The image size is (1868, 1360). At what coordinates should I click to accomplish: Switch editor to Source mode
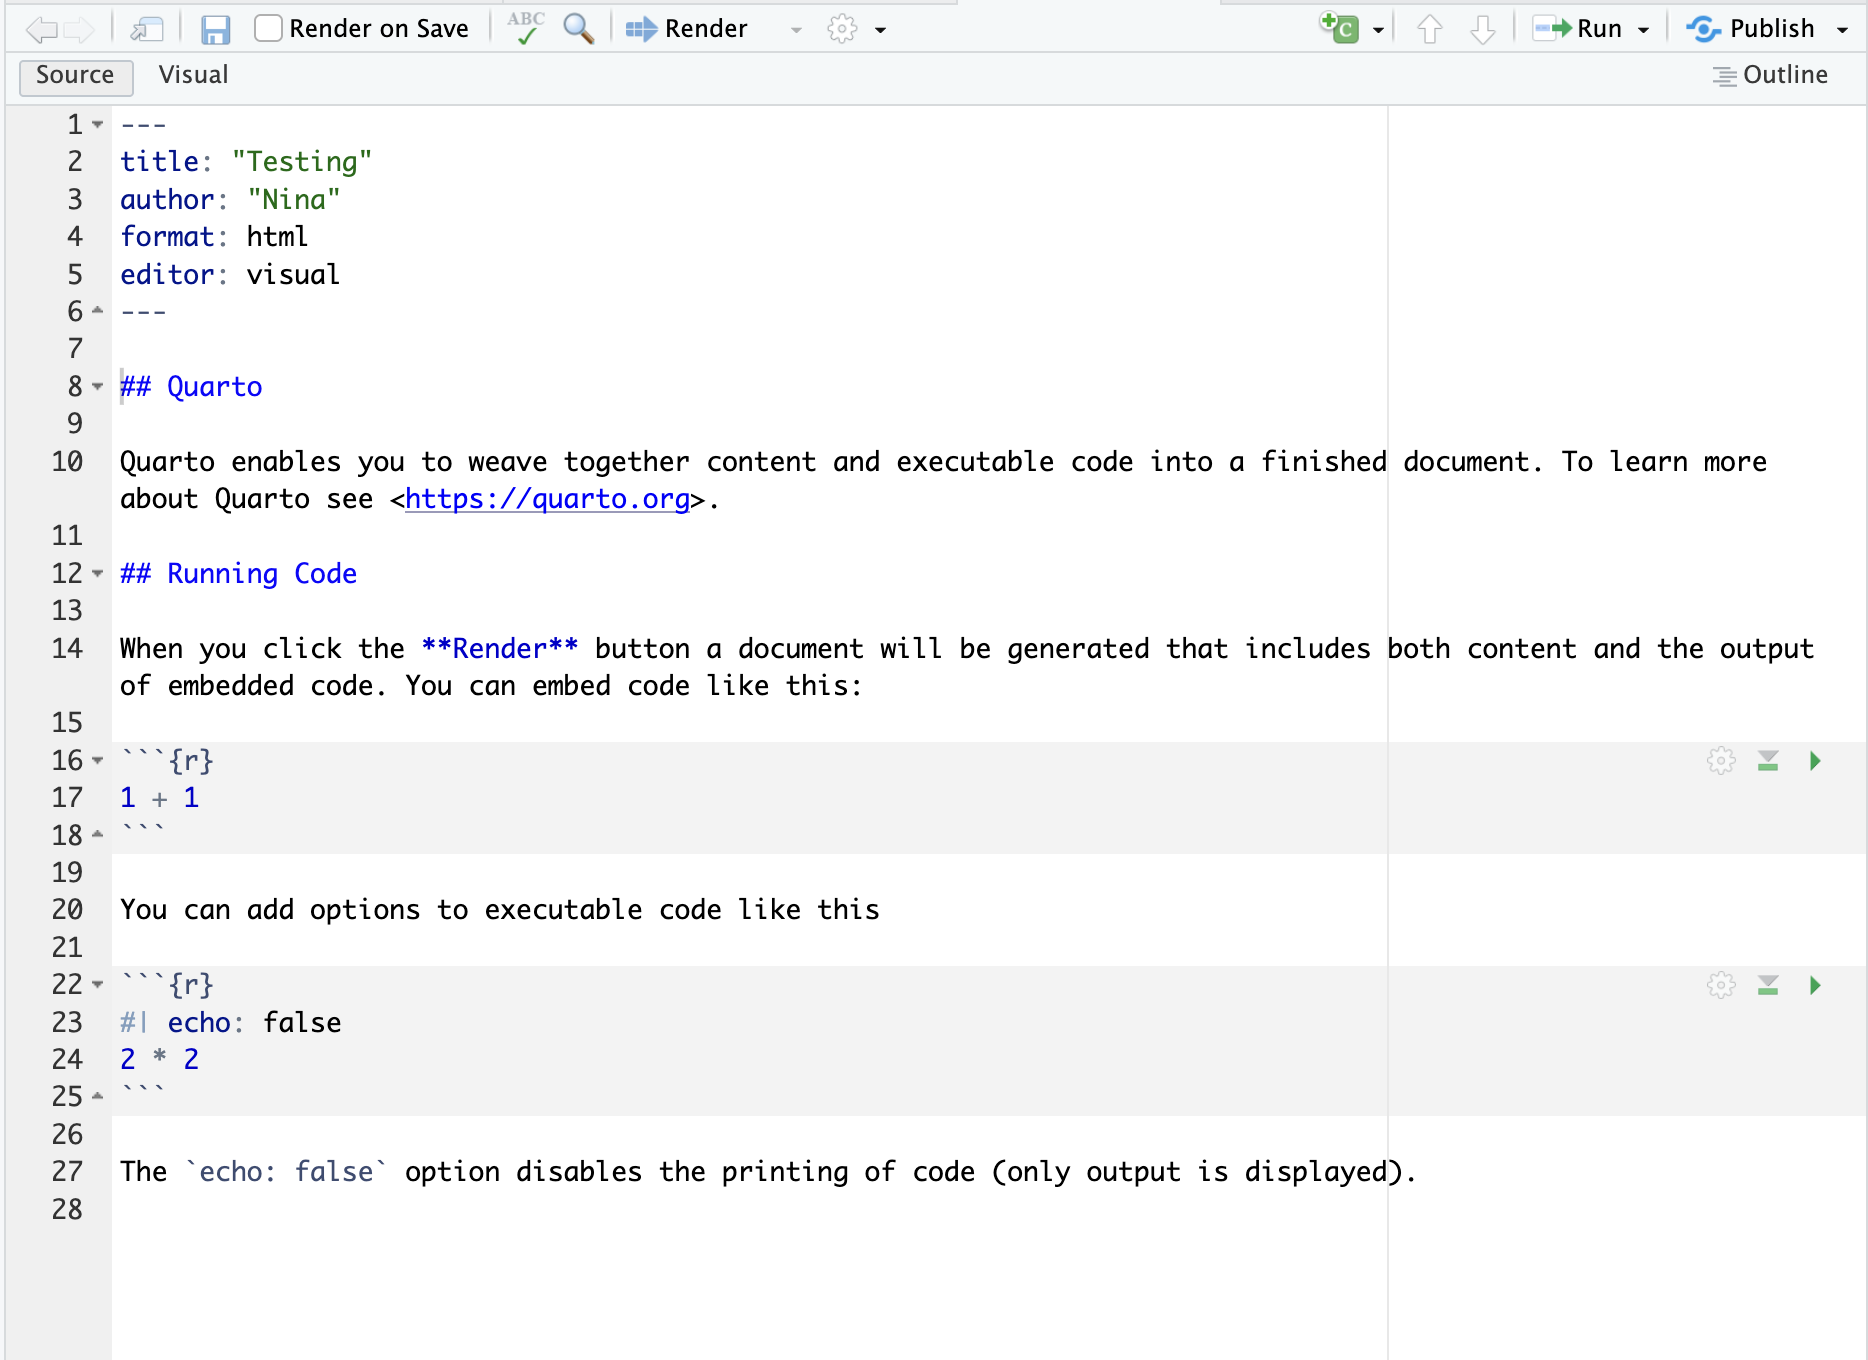75,75
